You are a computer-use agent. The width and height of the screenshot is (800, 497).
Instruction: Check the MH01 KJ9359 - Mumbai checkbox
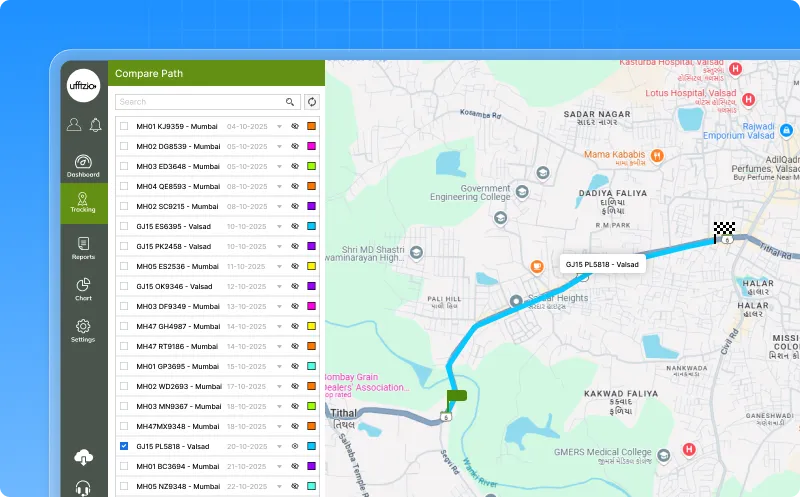pos(124,127)
